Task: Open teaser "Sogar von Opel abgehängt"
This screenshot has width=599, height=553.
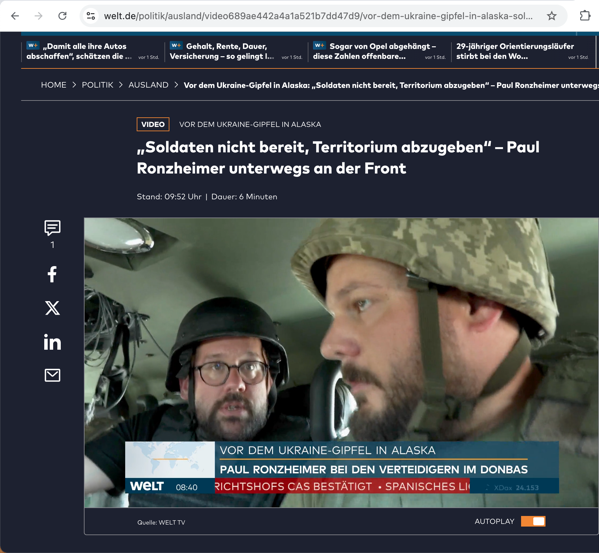Action: pyautogui.click(x=379, y=51)
